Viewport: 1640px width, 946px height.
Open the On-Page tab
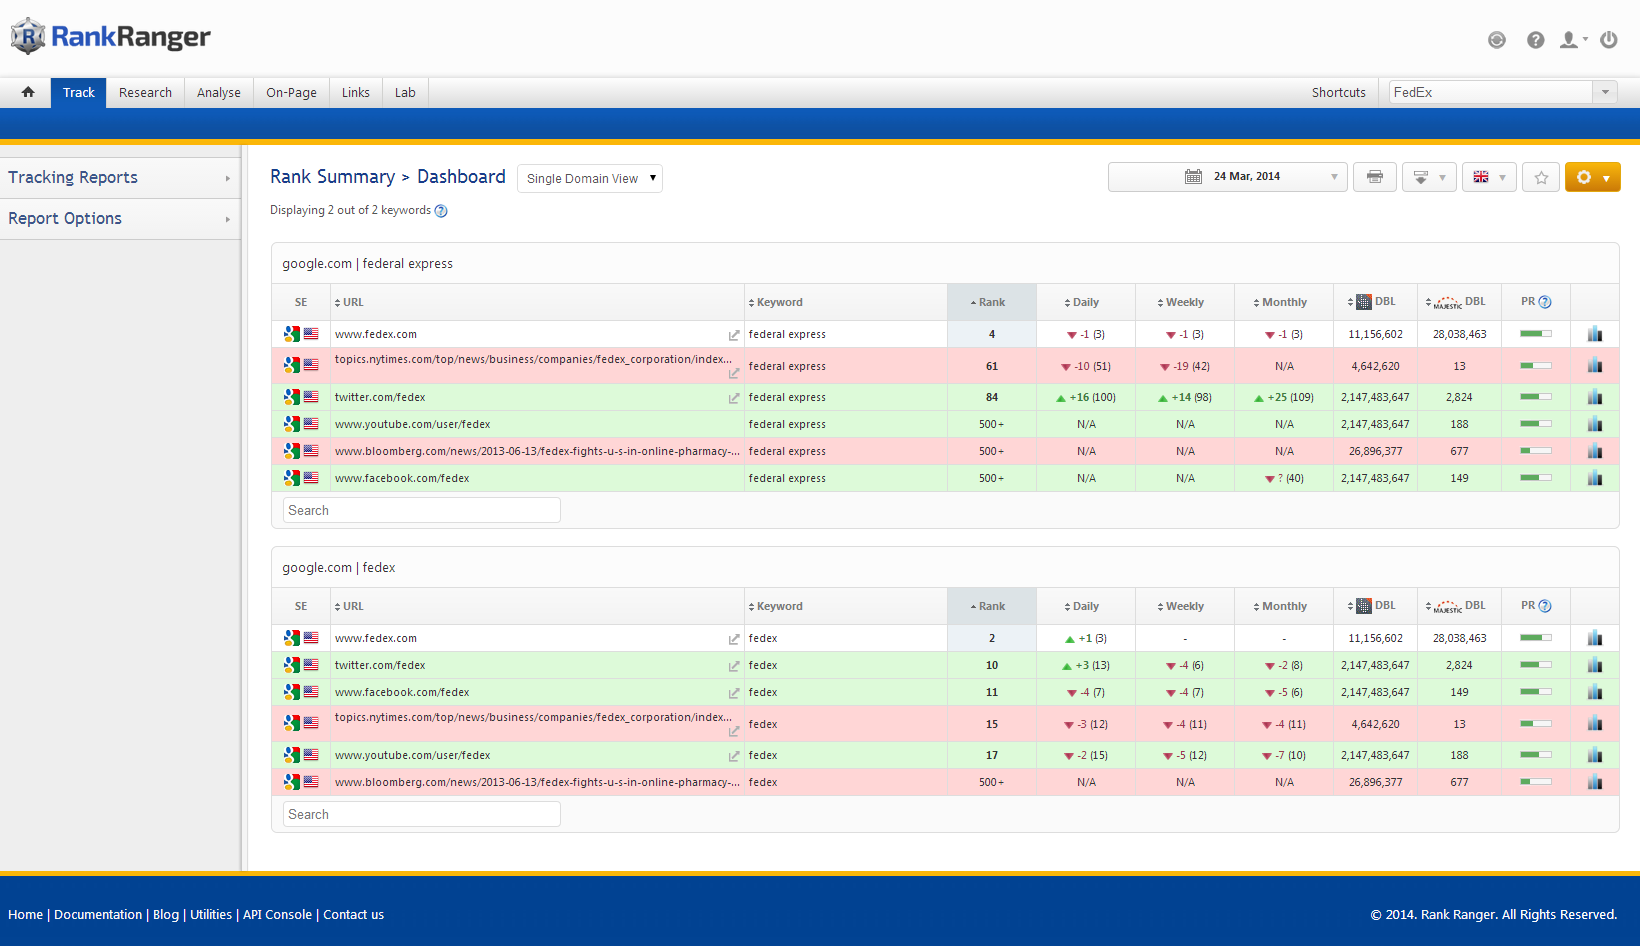click(x=291, y=92)
